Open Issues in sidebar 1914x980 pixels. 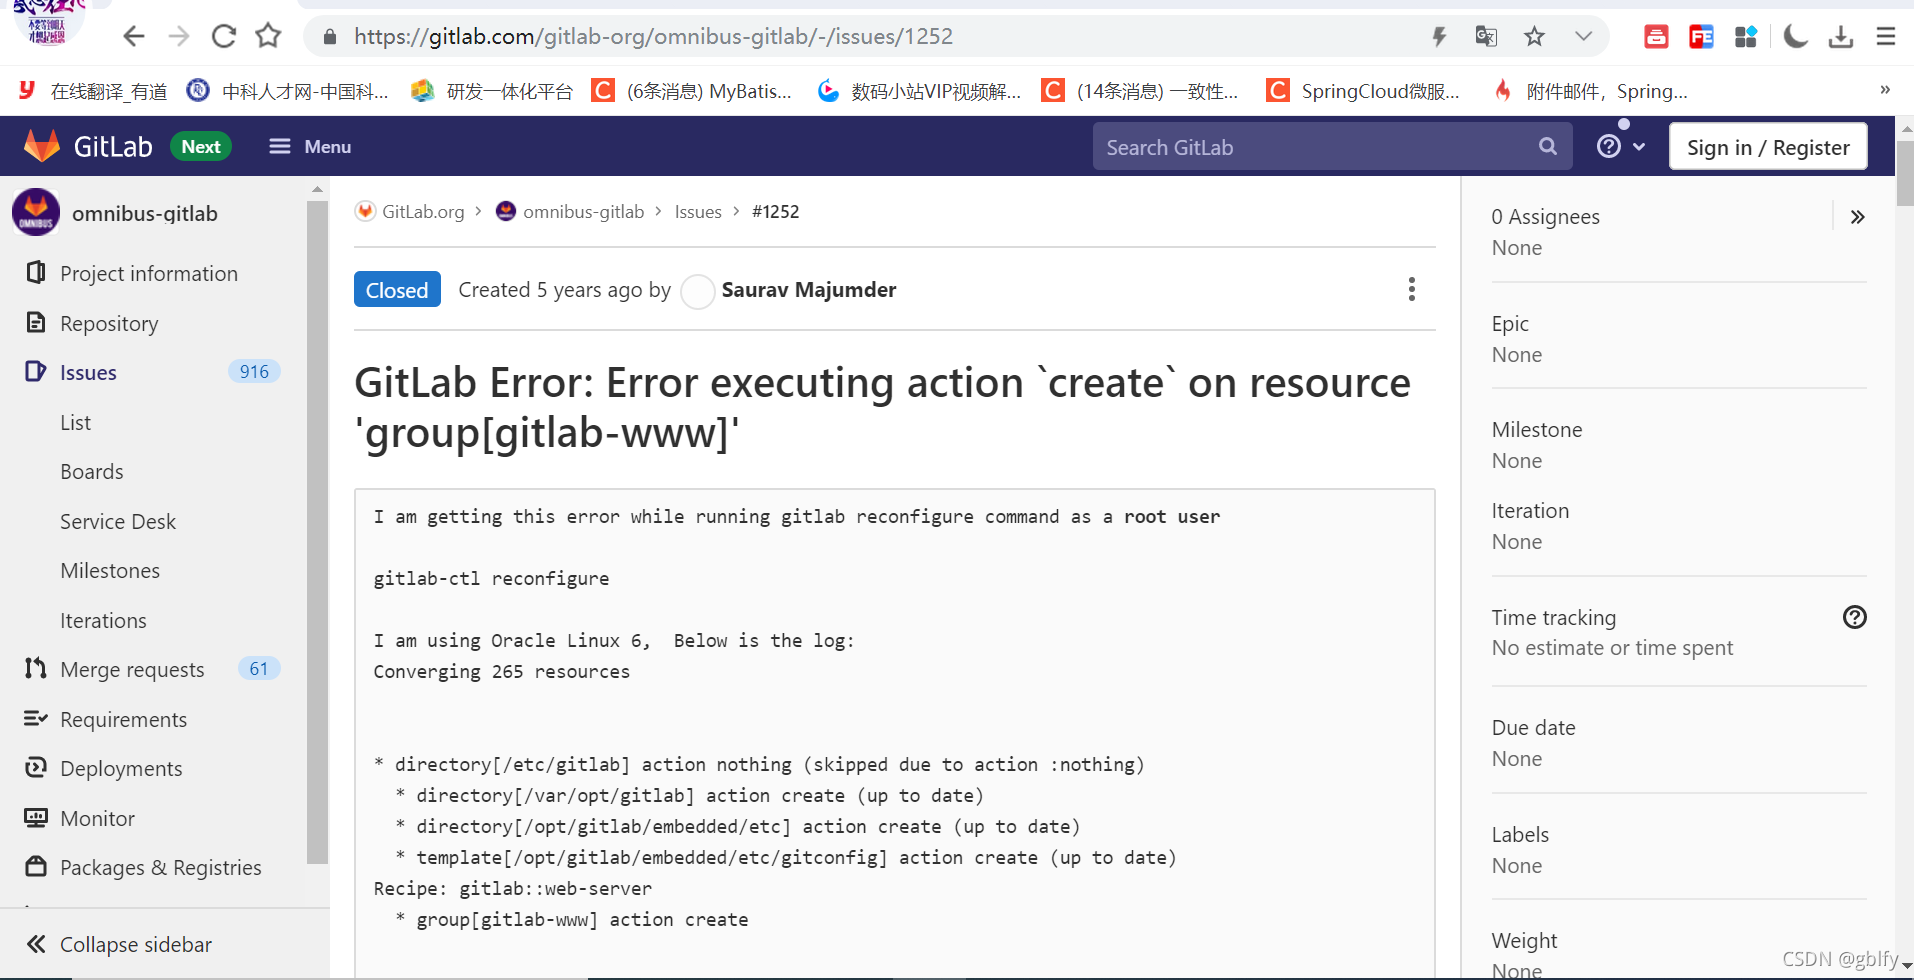88,372
